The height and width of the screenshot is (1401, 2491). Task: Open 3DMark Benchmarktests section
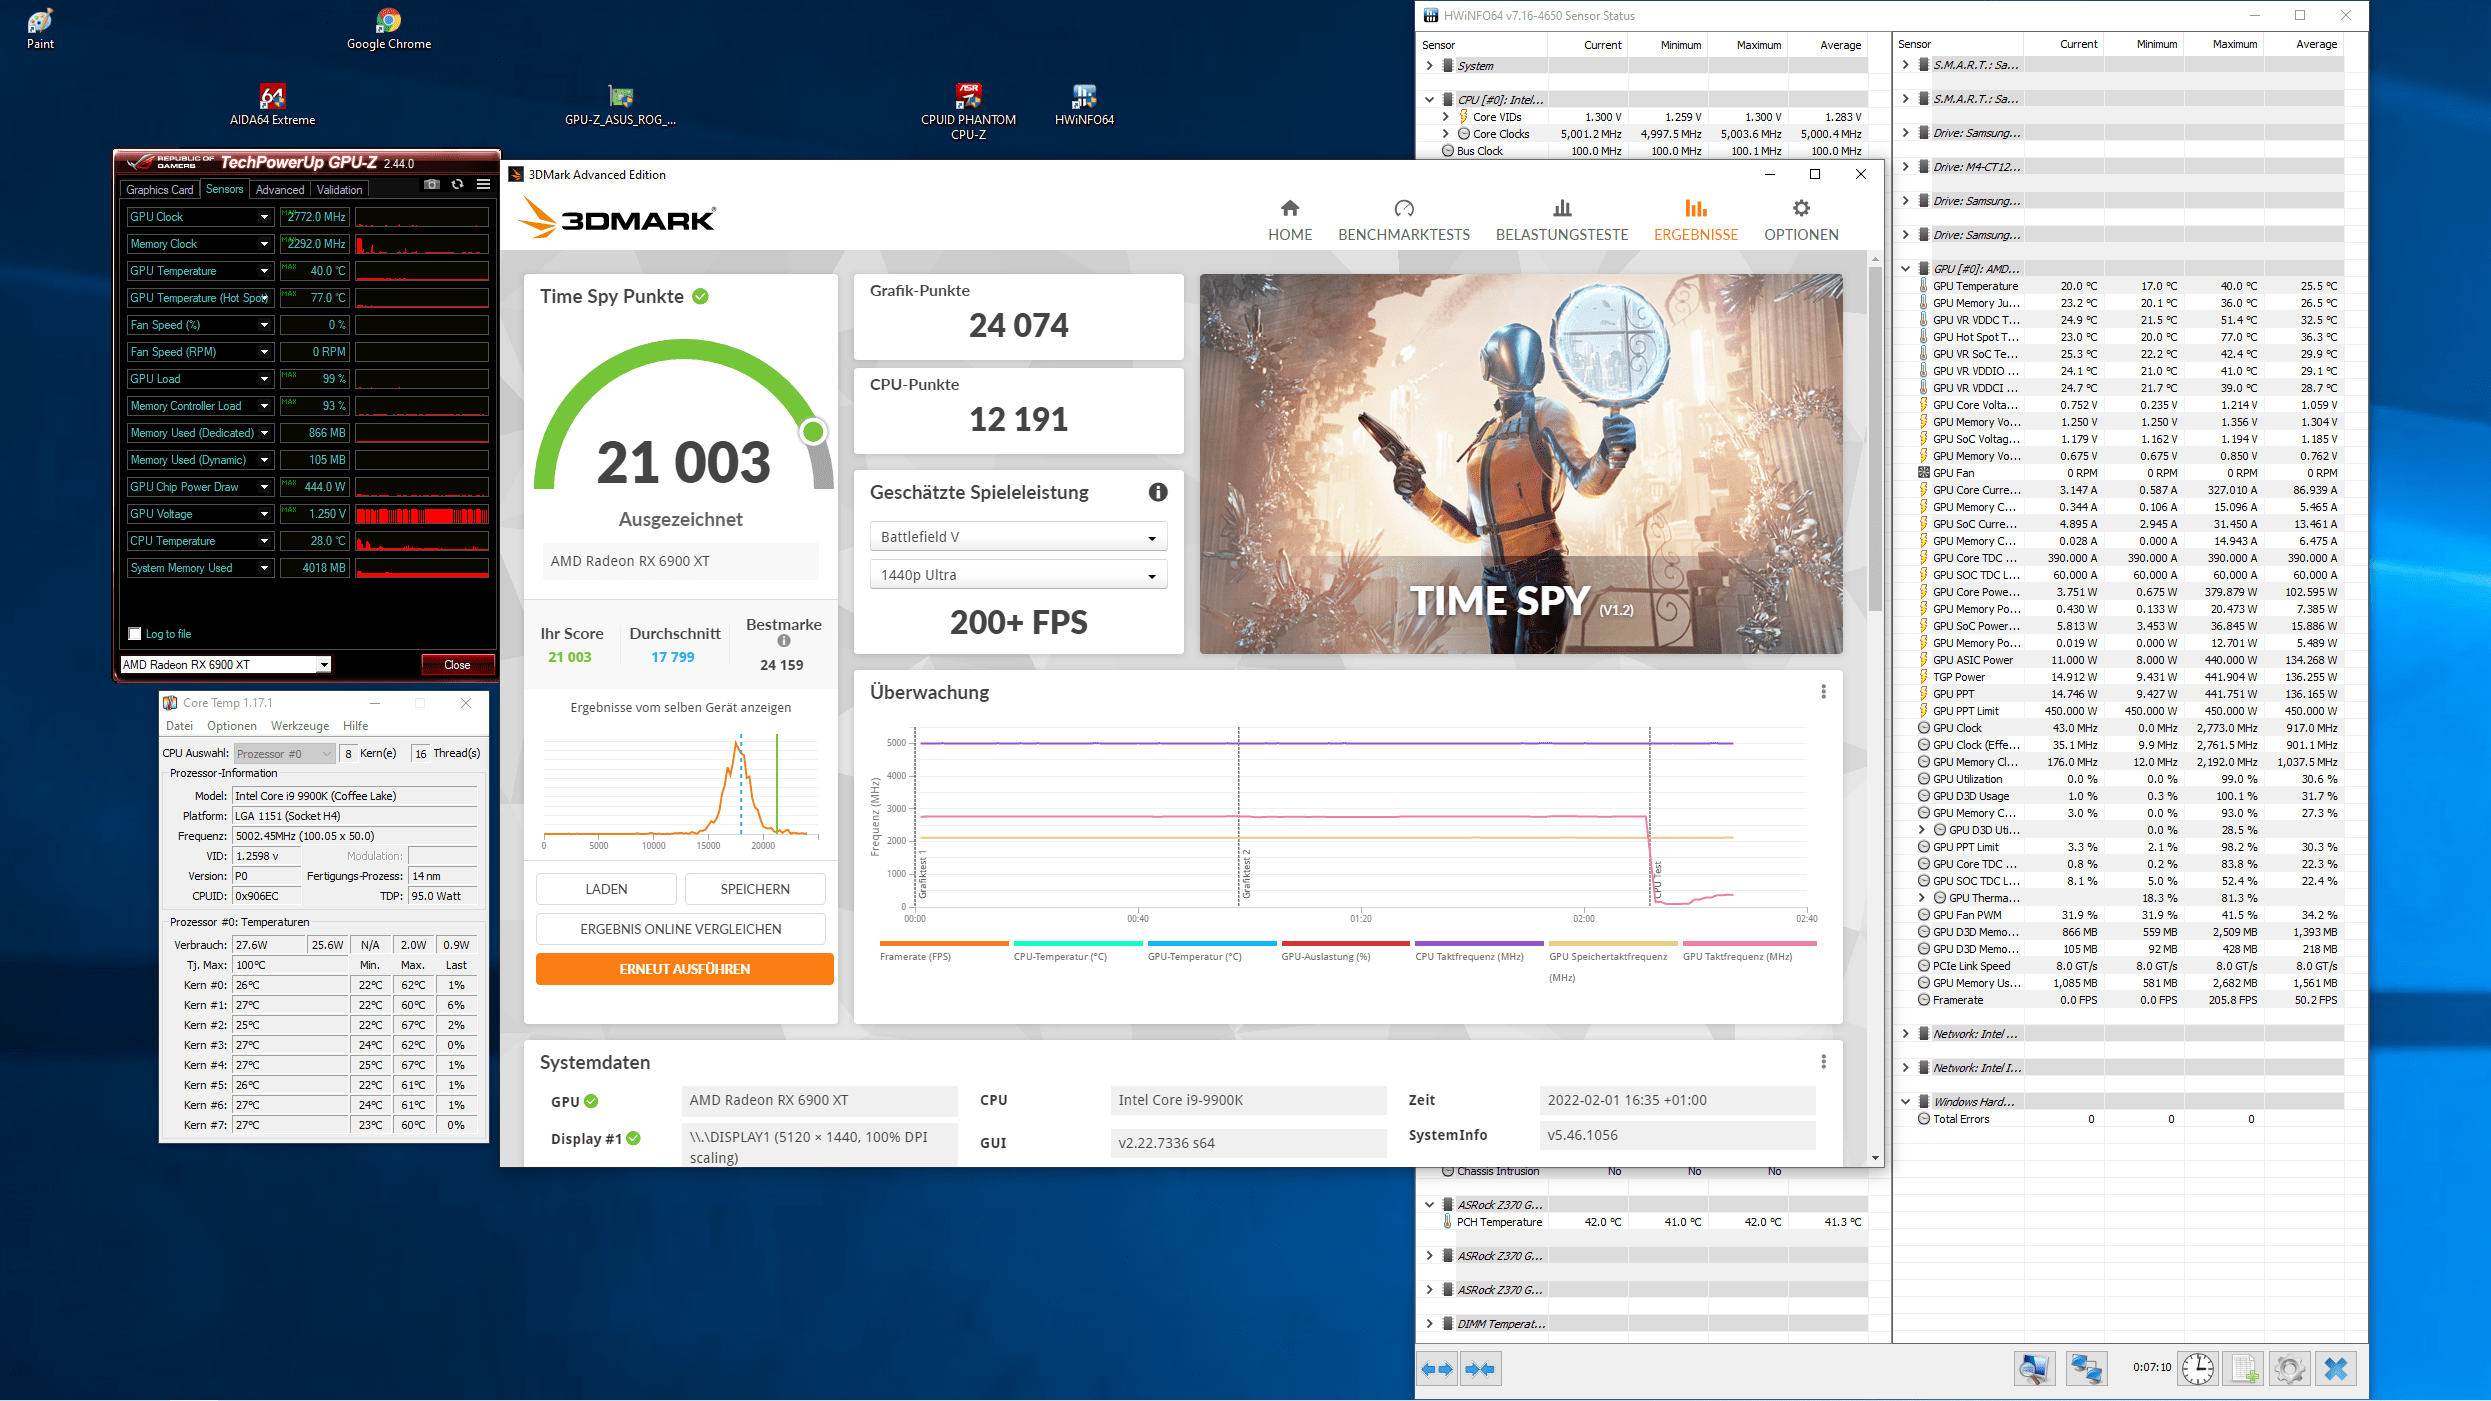tap(1404, 220)
